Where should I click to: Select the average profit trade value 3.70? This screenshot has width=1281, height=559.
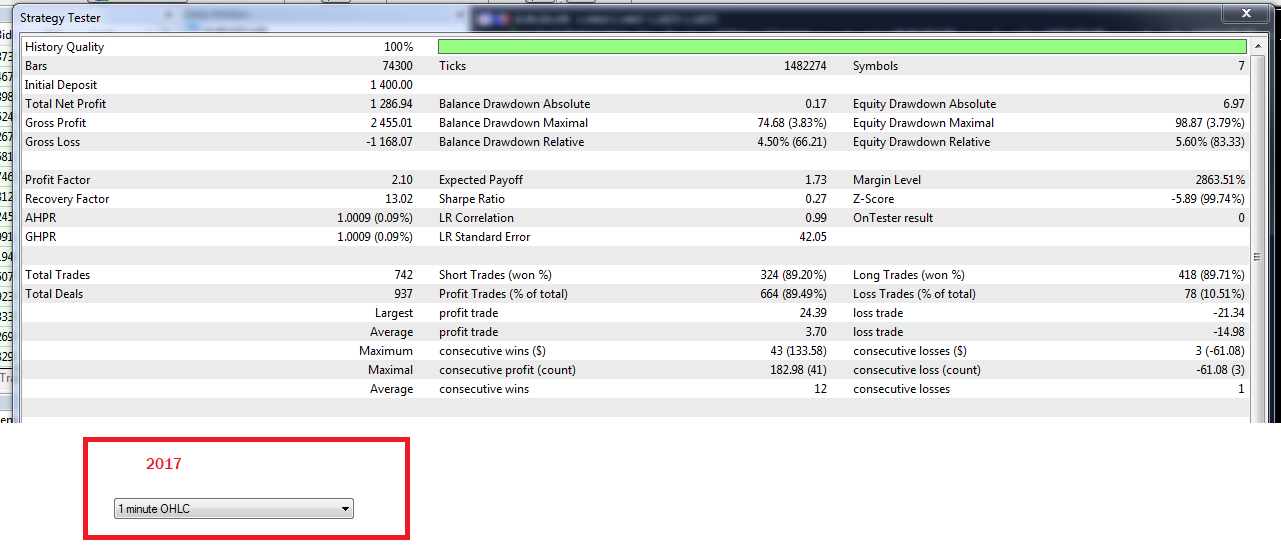[x=815, y=332]
